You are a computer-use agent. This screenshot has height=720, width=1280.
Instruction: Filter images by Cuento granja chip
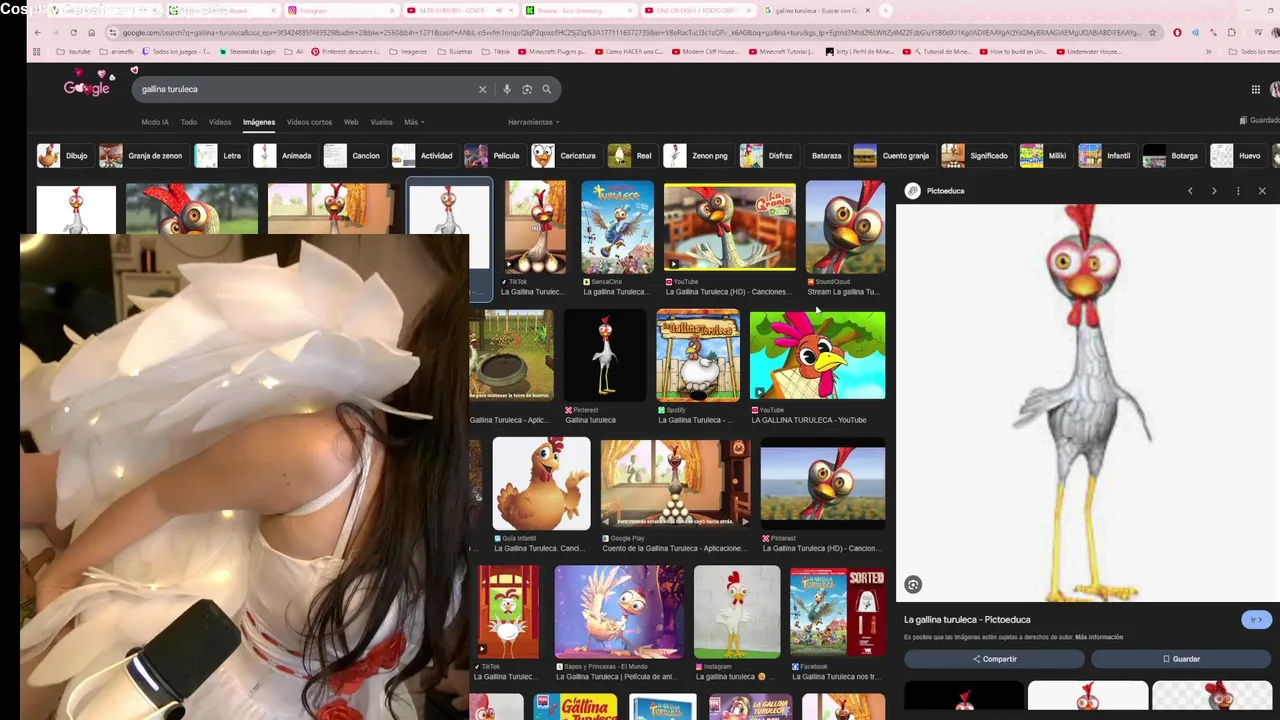(x=892, y=156)
